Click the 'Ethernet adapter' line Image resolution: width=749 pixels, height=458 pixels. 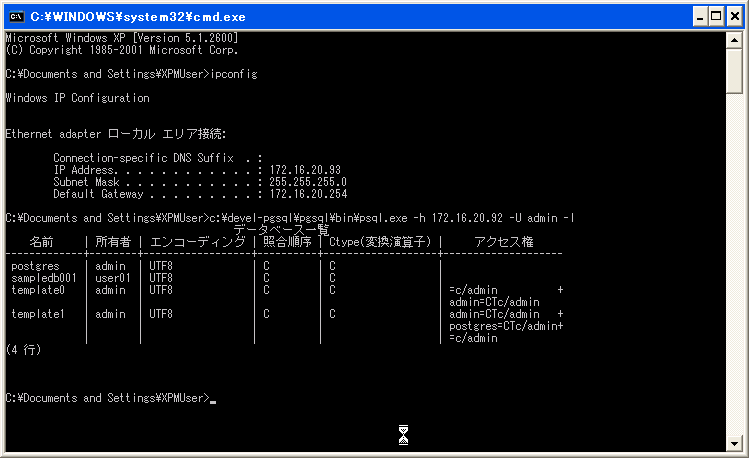[x=116, y=134]
